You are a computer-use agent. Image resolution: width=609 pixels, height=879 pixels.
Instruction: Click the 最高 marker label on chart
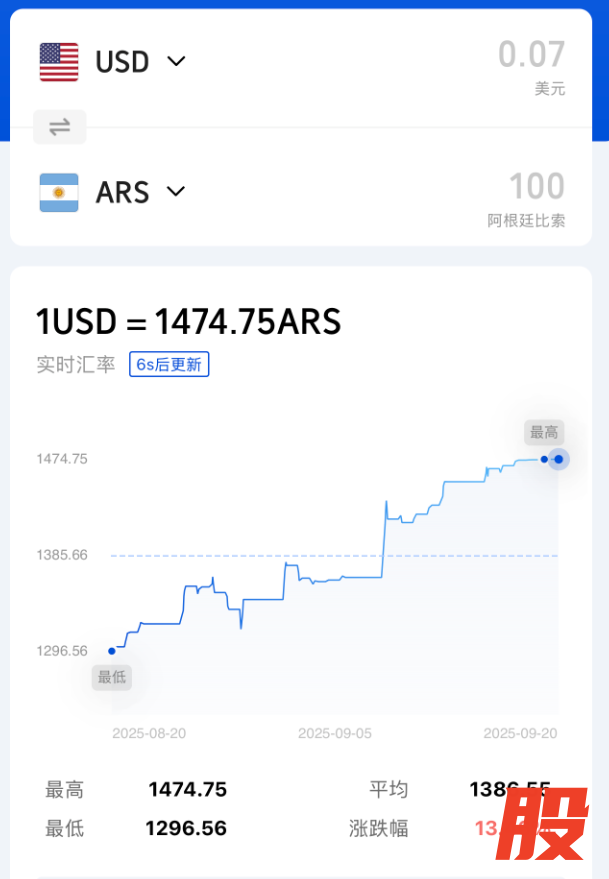(544, 432)
